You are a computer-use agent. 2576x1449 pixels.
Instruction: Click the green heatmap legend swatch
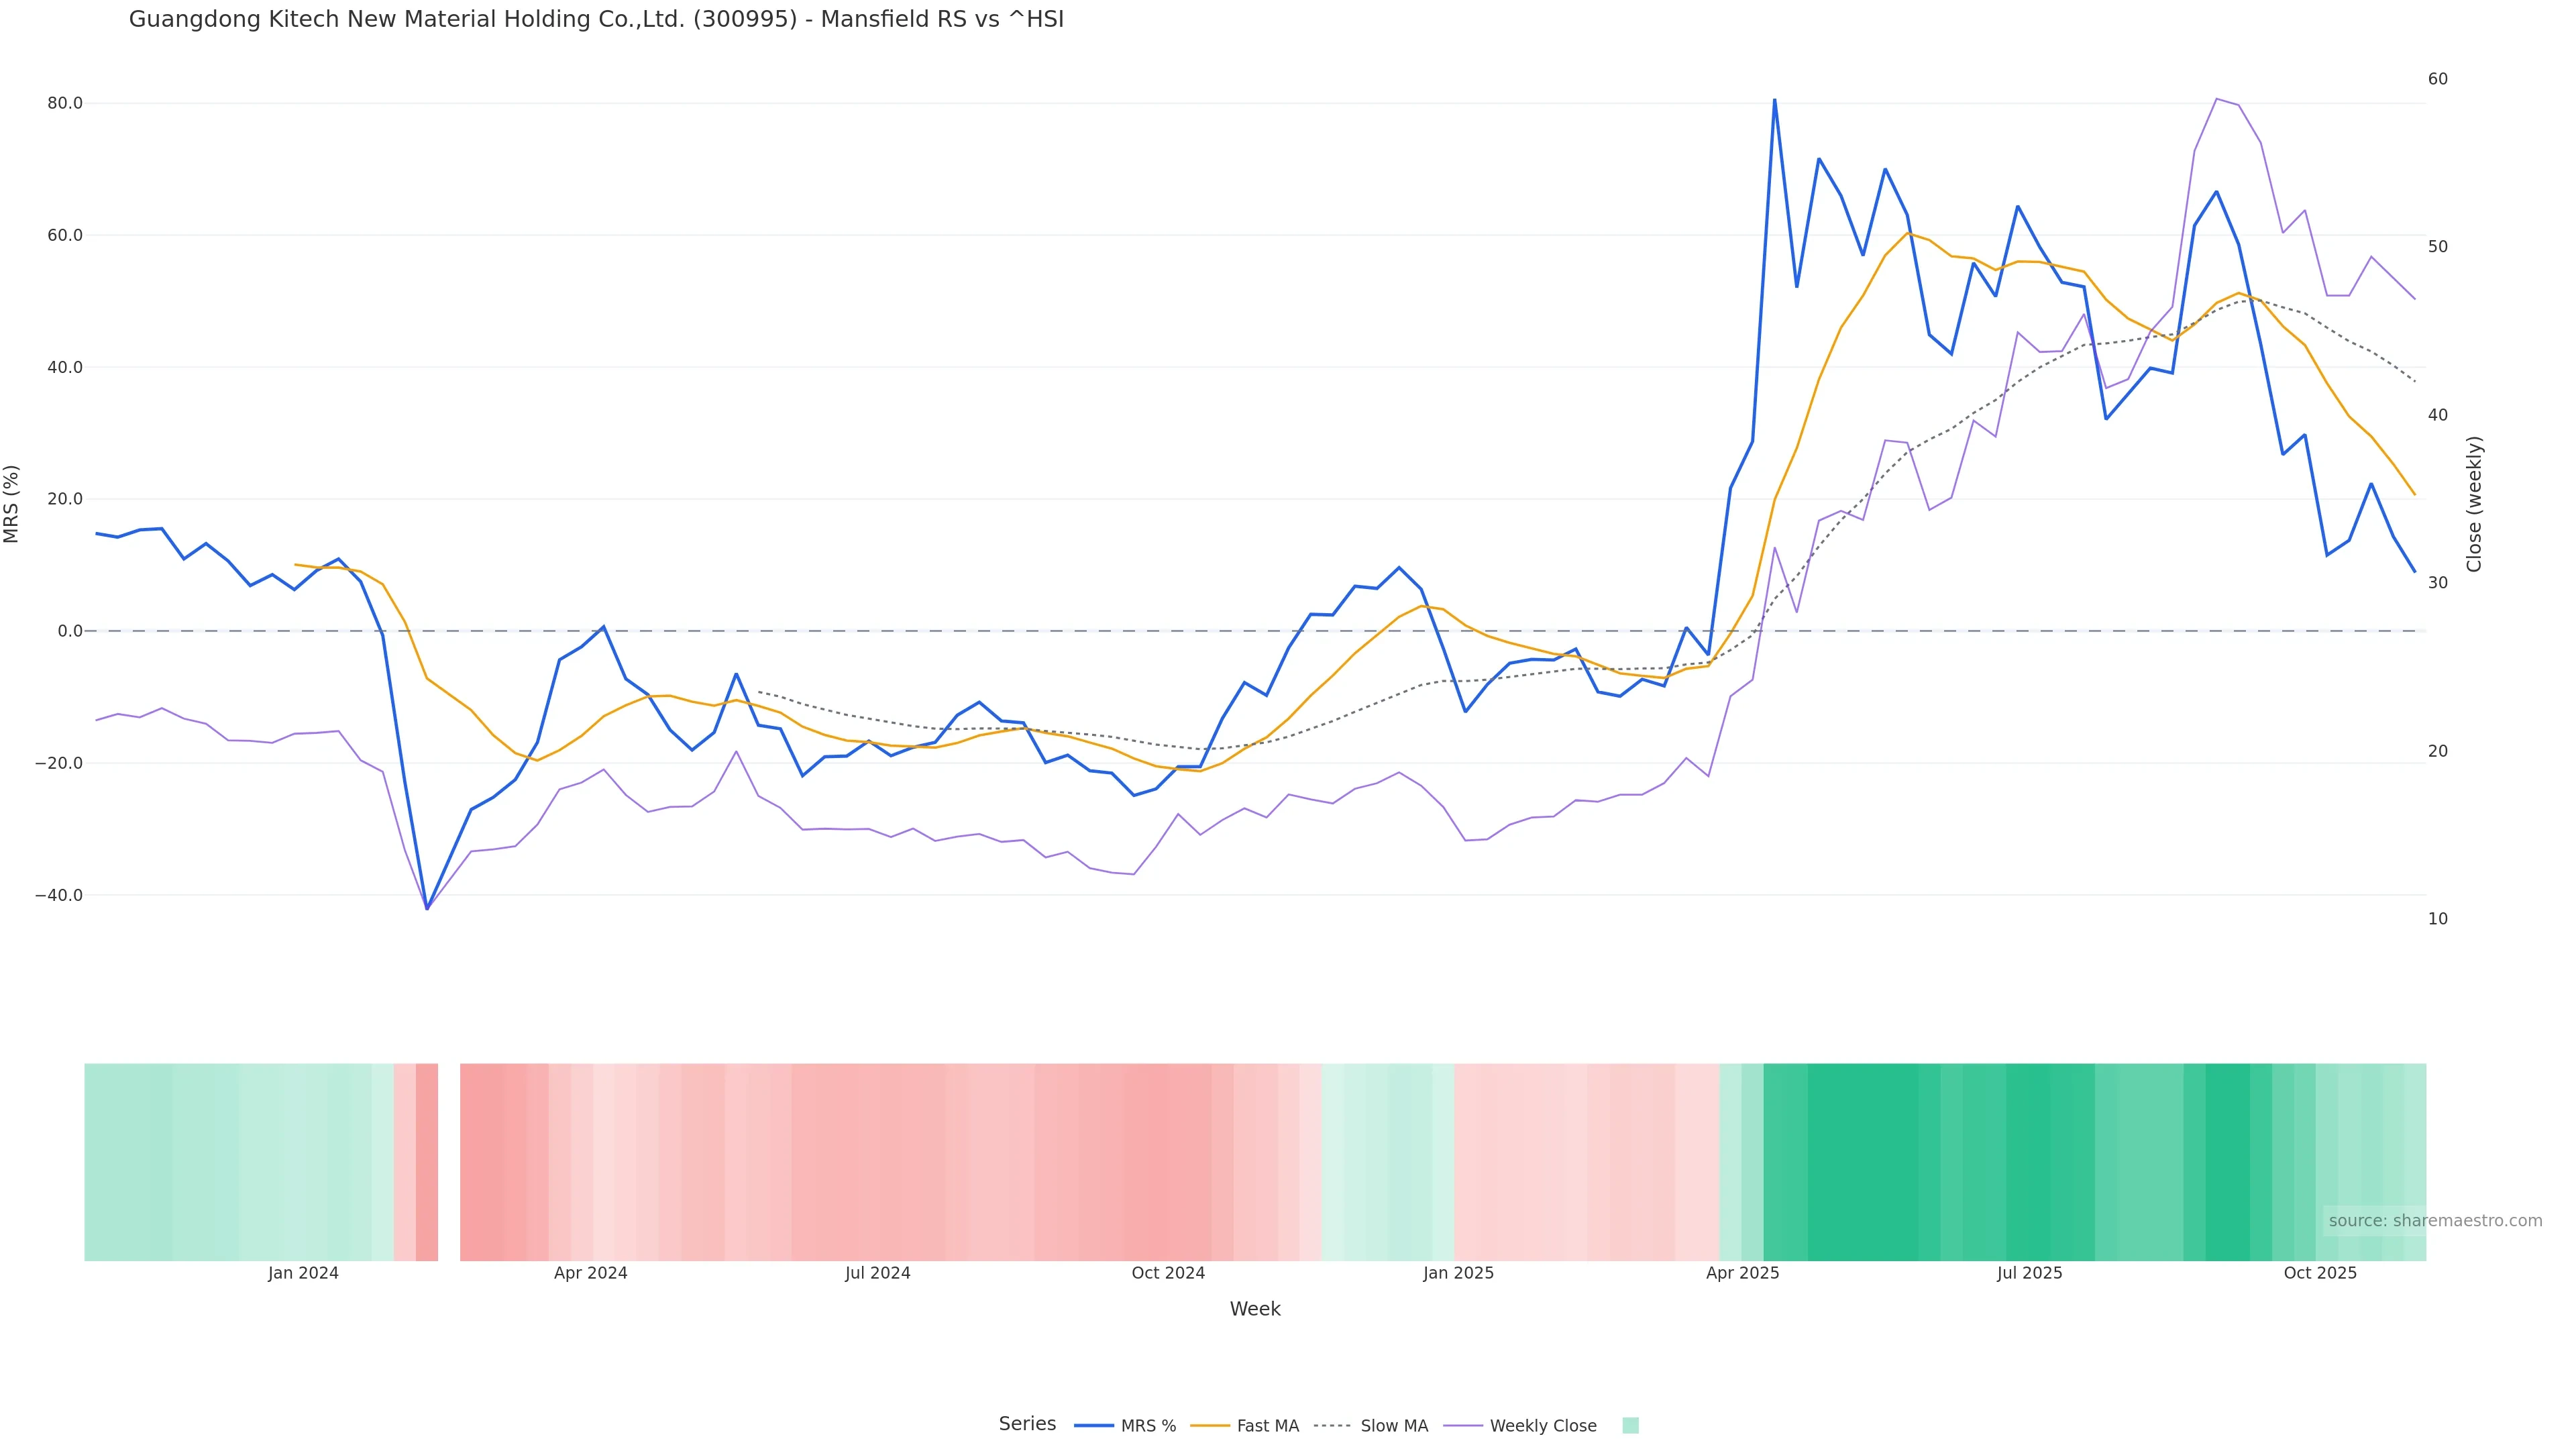1630,1426
